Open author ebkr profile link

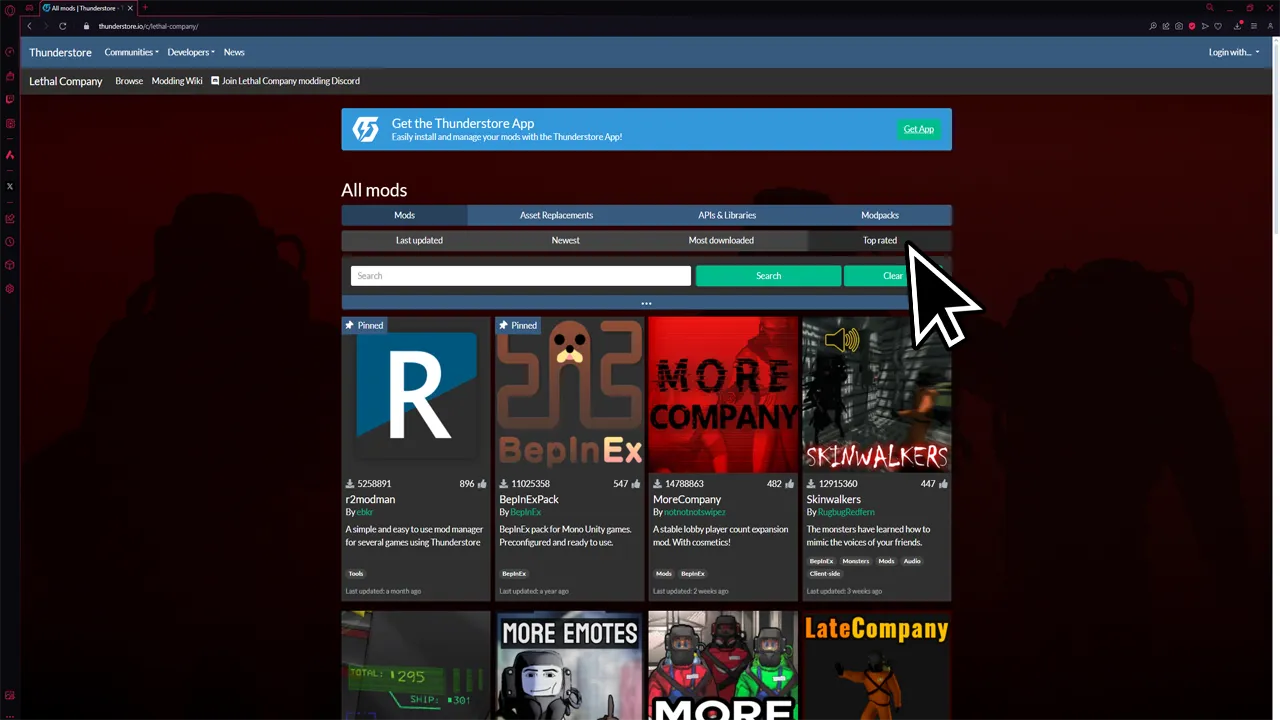365,512
